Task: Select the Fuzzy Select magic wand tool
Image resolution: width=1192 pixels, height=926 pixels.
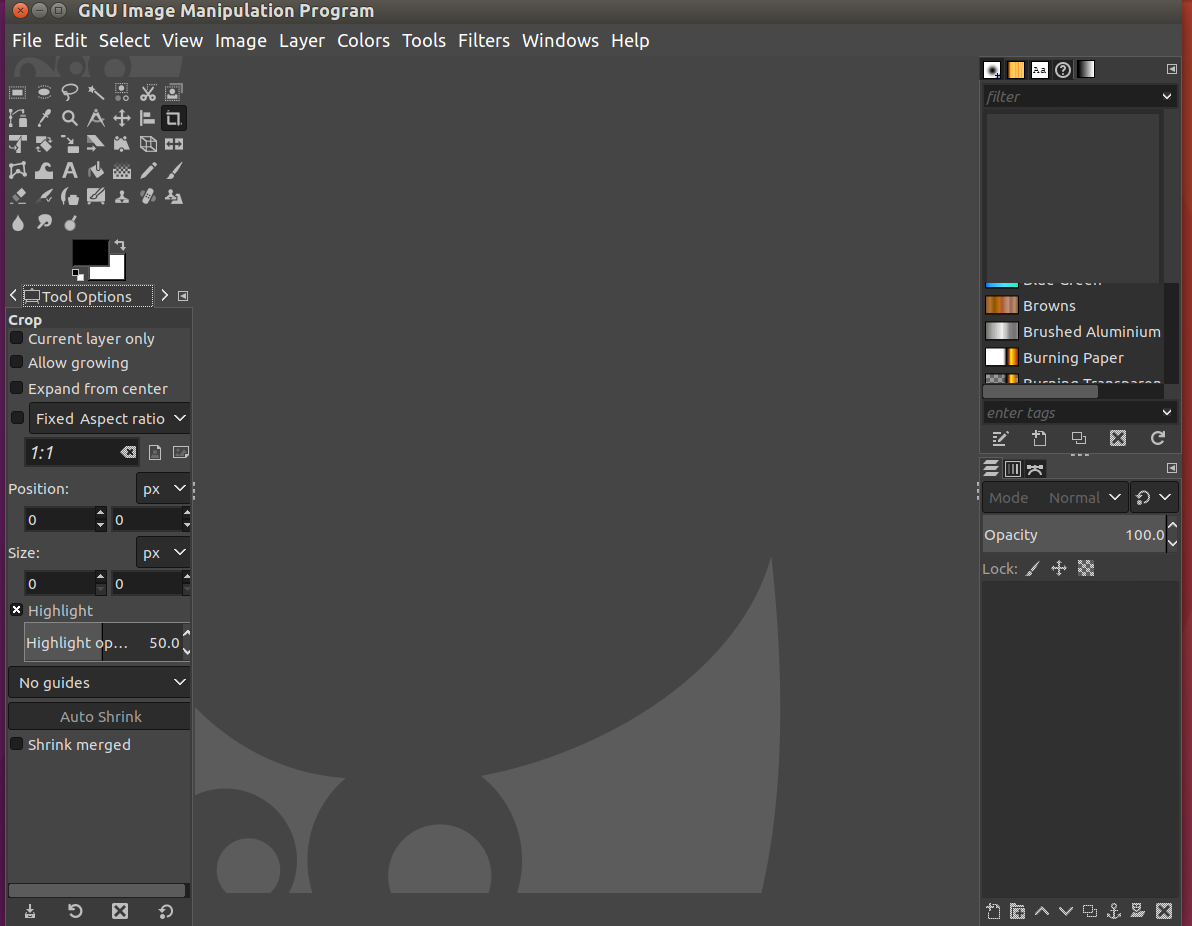Action: 96,93
